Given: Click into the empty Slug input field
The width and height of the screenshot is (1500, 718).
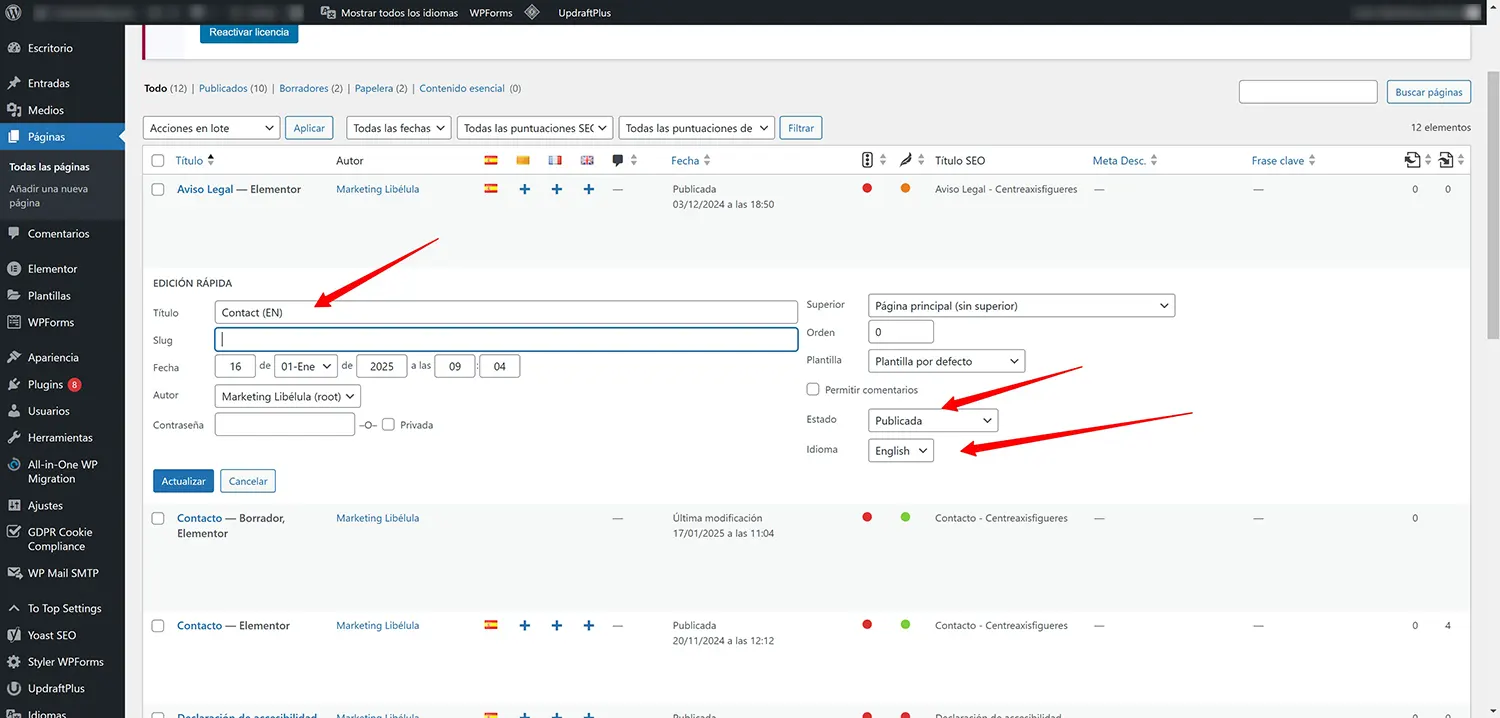Looking at the screenshot, I should [x=506, y=340].
